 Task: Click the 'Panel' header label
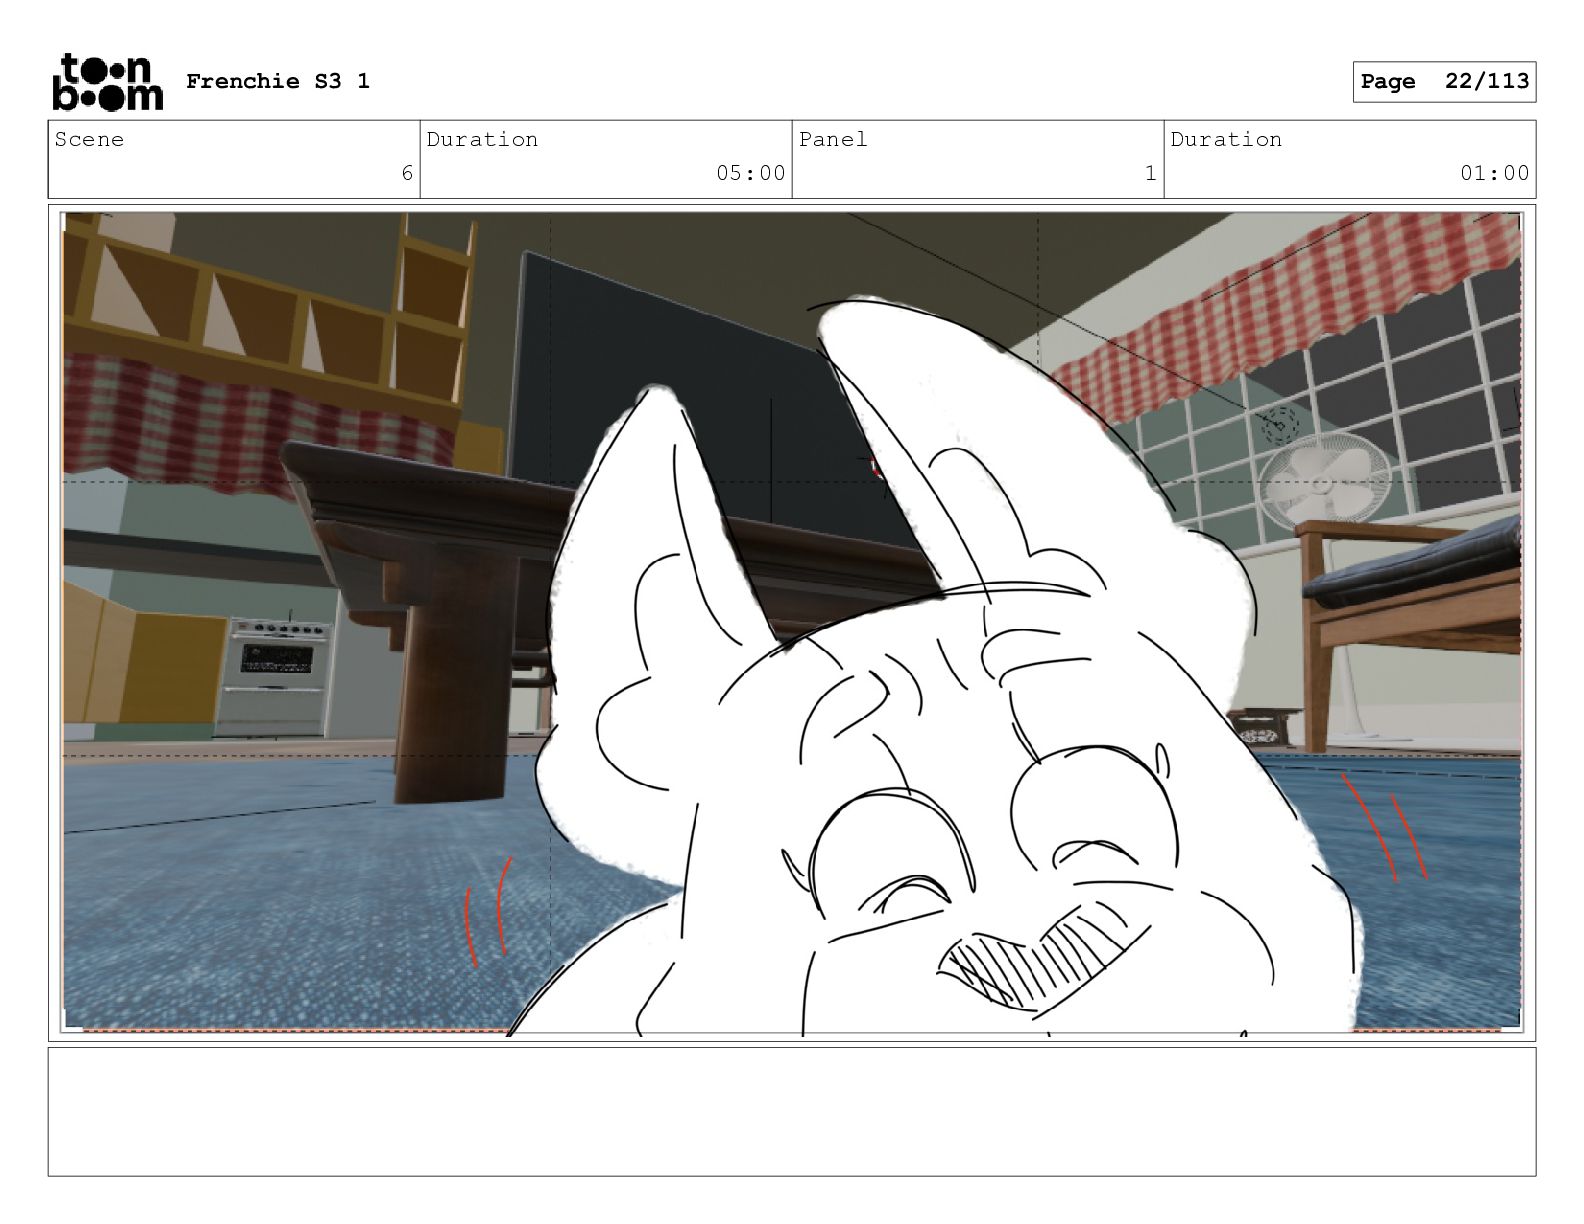(833, 140)
